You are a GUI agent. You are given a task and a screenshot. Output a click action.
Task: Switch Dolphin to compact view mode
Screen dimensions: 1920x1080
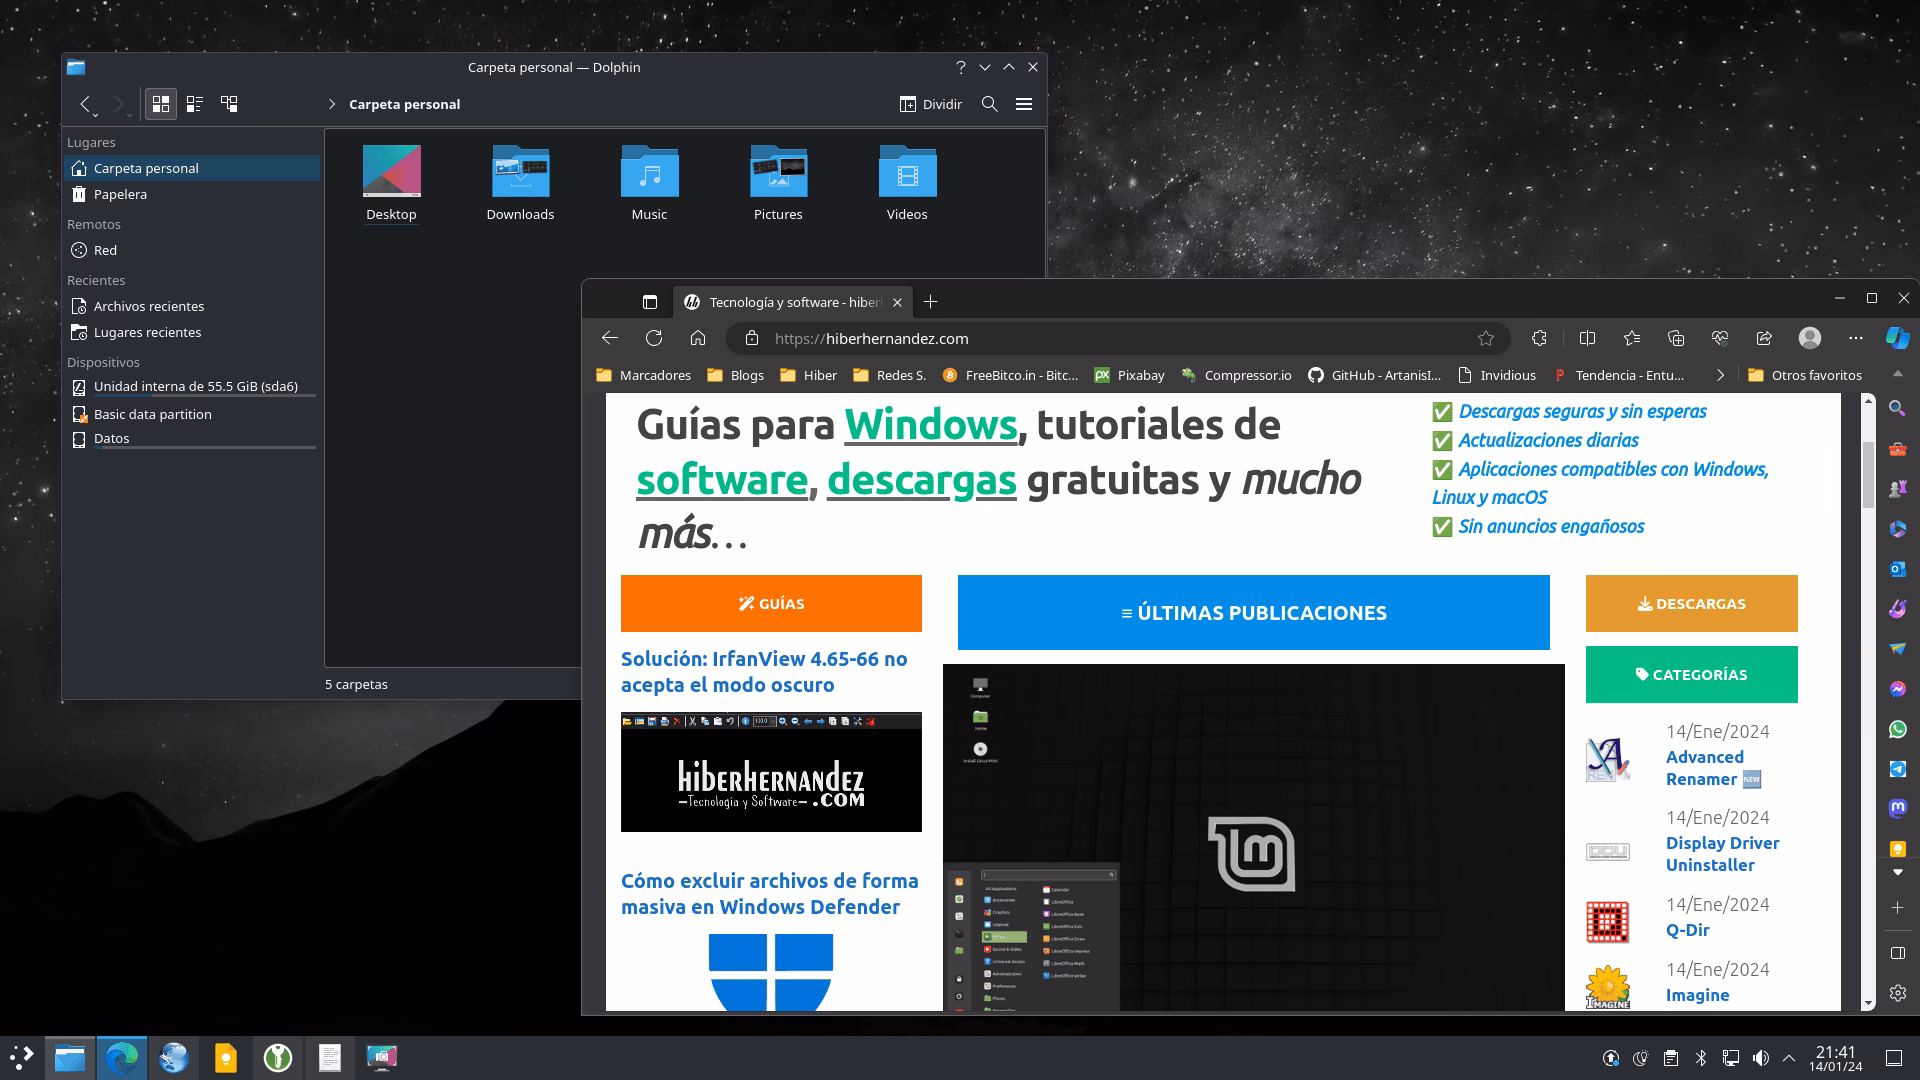195,104
